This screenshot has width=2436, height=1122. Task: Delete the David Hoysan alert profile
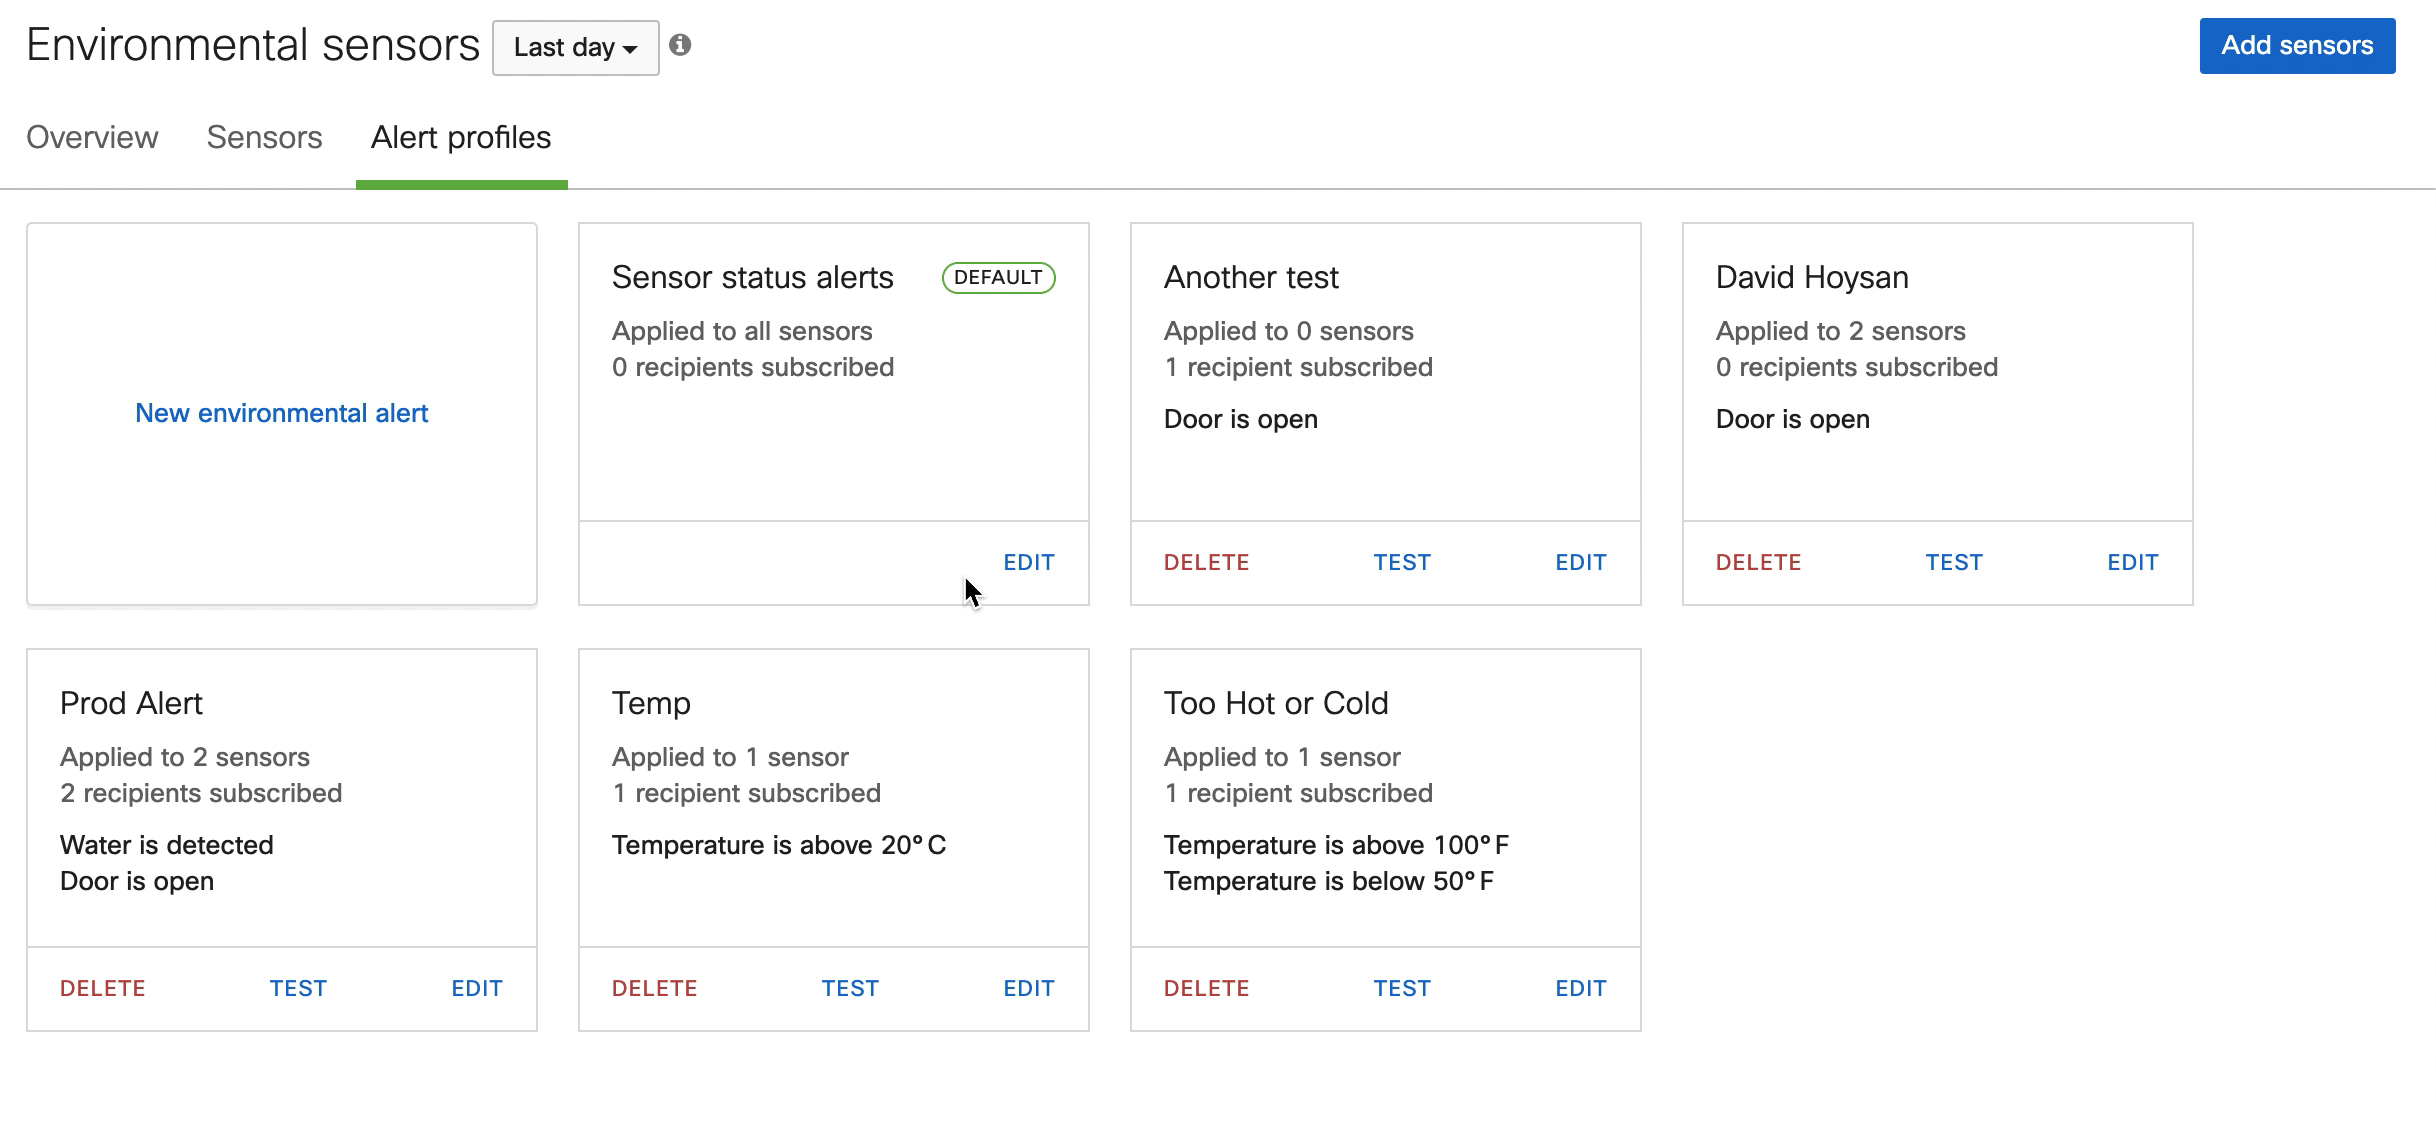tap(1758, 562)
